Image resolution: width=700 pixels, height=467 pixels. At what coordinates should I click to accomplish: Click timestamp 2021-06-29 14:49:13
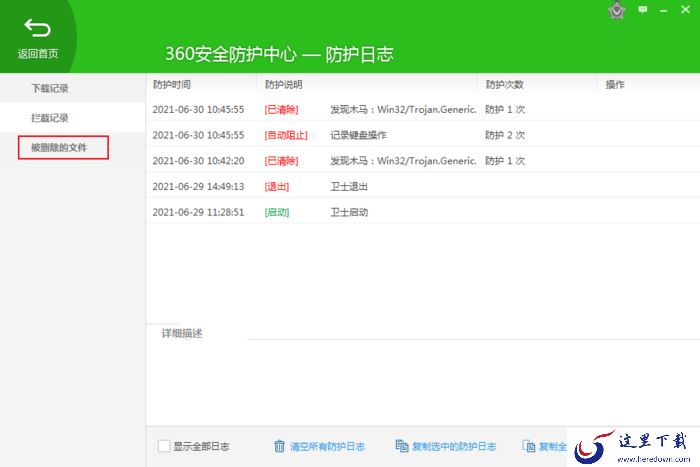click(x=198, y=186)
